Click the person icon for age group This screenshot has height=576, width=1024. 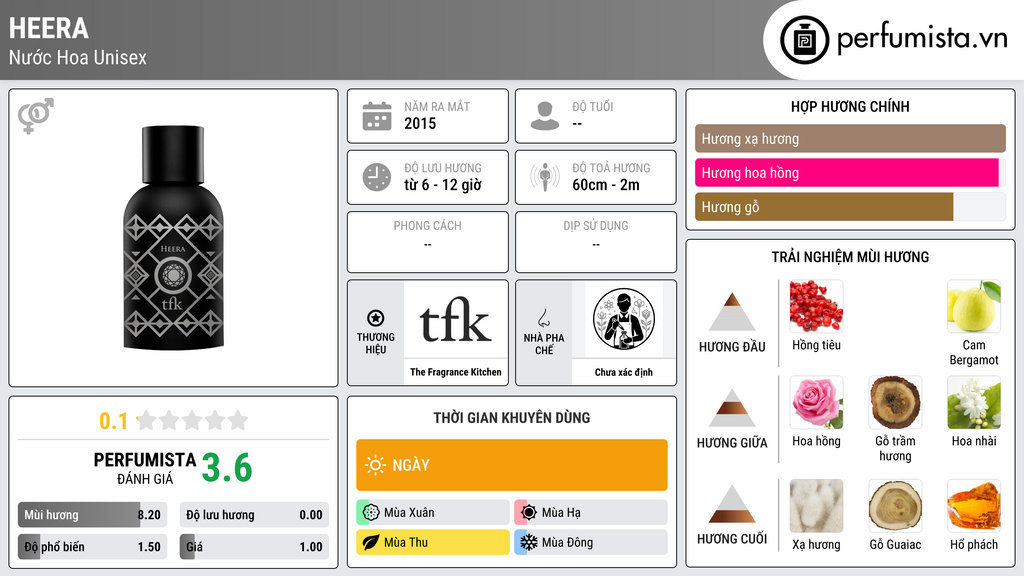545,116
